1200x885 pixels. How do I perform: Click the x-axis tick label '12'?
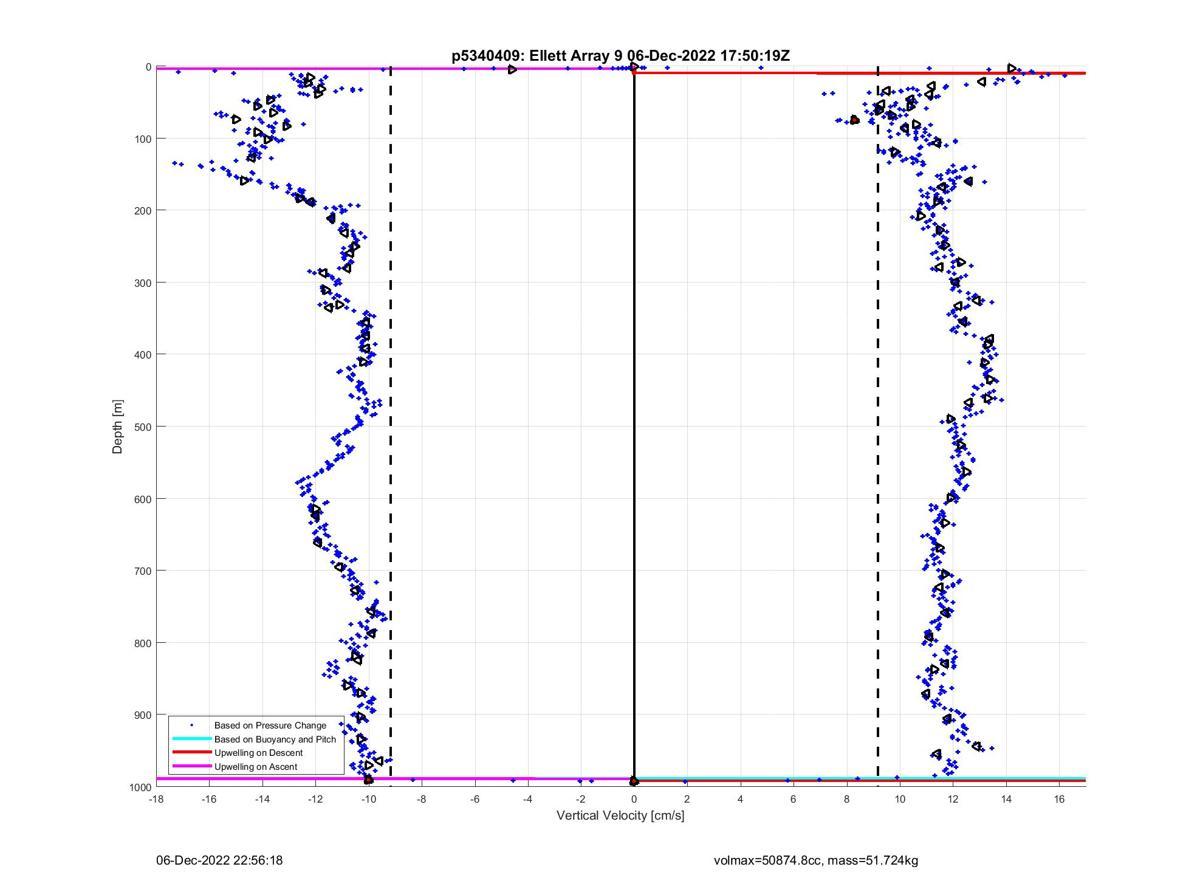tap(953, 799)
